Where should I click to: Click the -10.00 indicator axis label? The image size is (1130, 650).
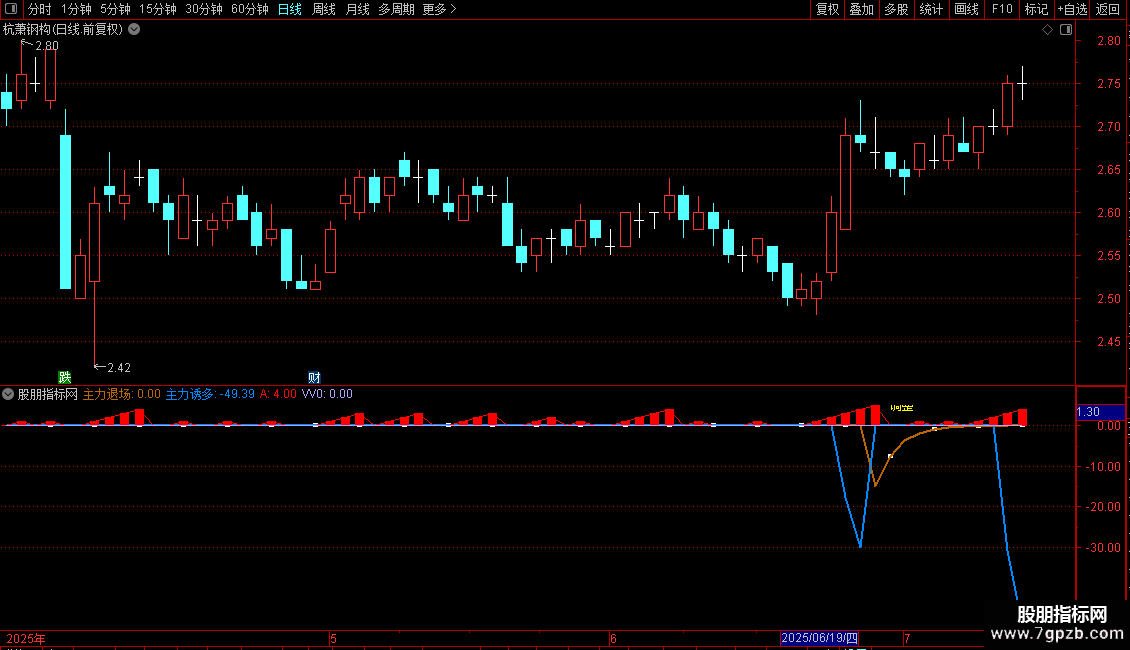[x=1103, y=467]
